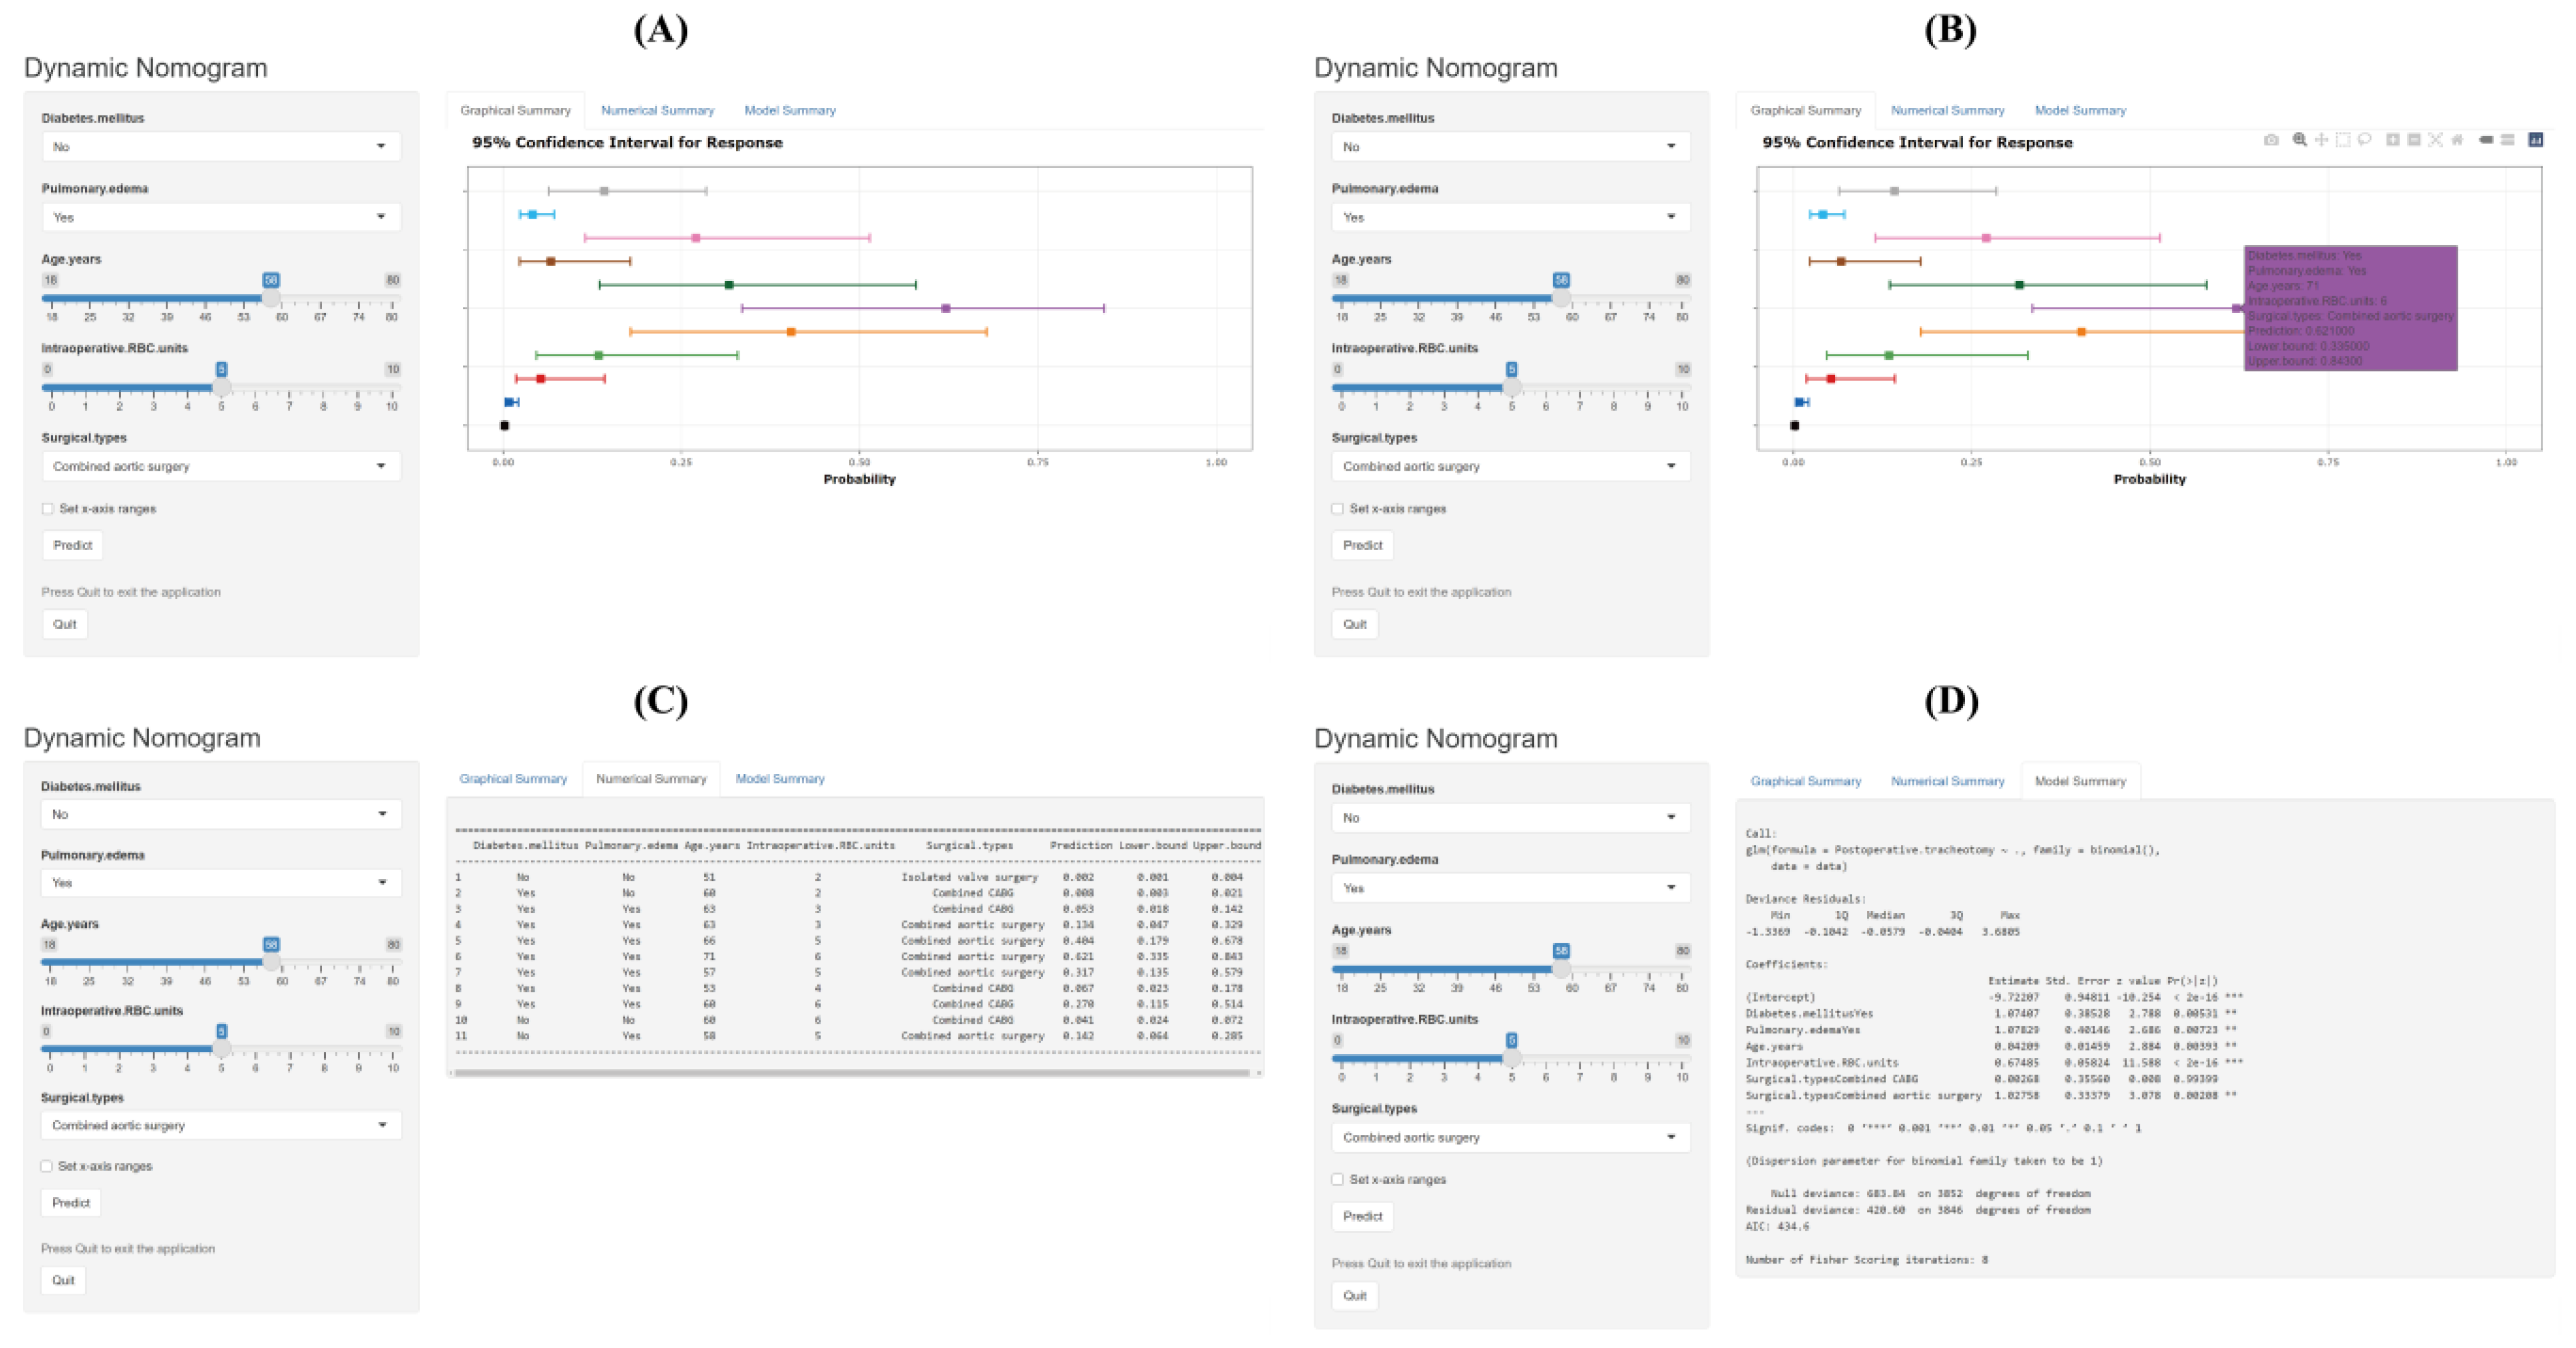Enable Set x-axis ranges in panel A
The width and height of the screenshot is (2576, 1348).
[47, 509]
